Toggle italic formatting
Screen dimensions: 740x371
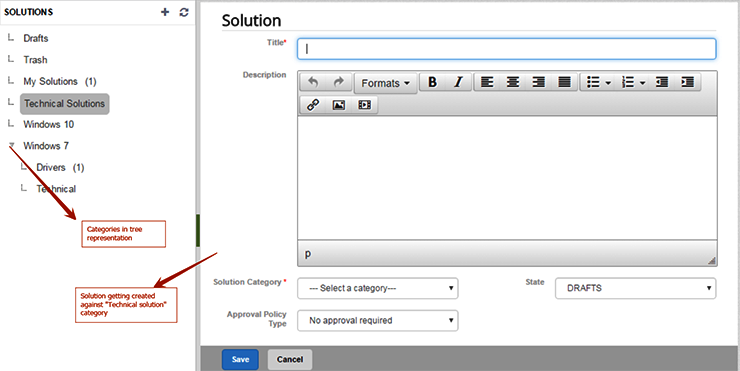pos(458,82)
